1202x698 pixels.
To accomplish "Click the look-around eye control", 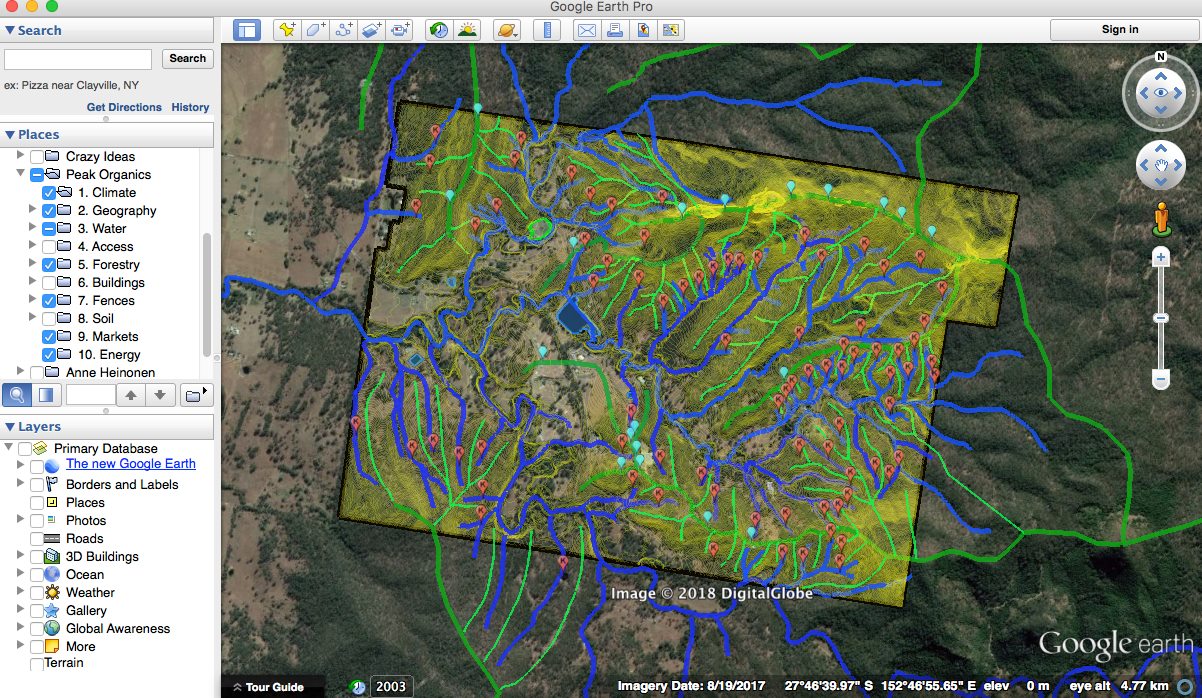I will coord(1160,93).
